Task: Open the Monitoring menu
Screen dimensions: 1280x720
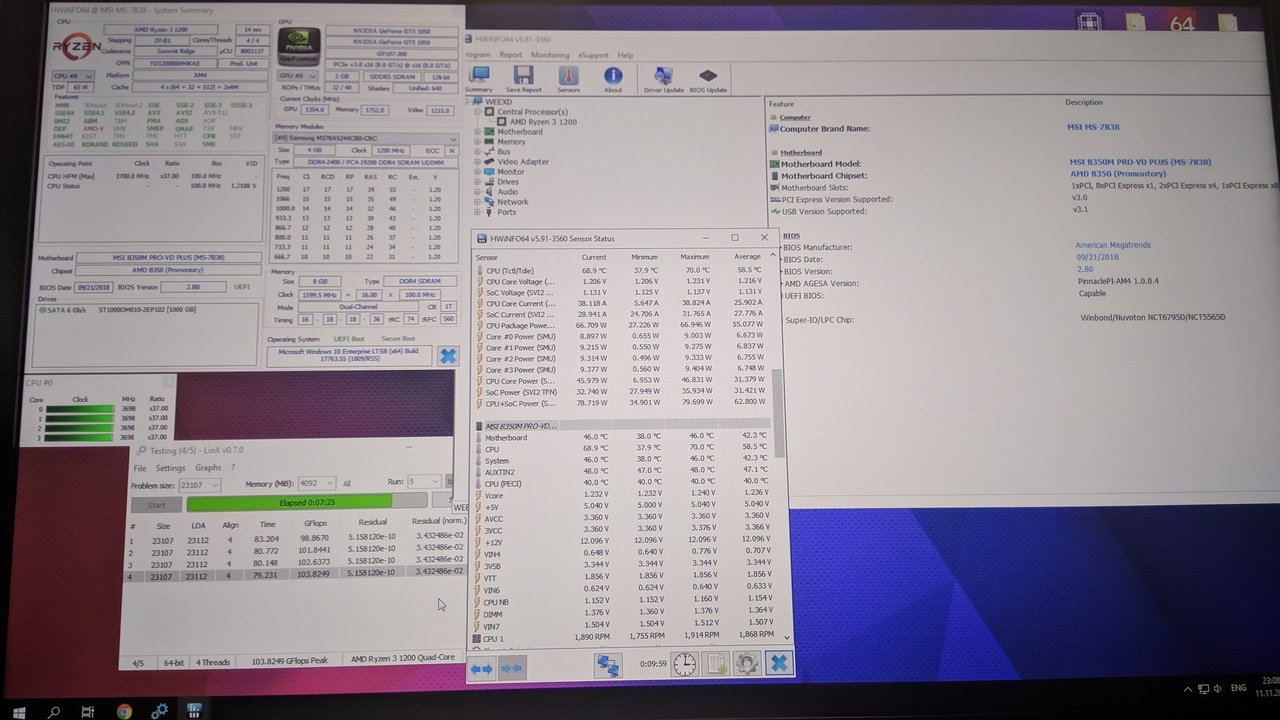Action: pyautogui.click(x=550, y=55)
